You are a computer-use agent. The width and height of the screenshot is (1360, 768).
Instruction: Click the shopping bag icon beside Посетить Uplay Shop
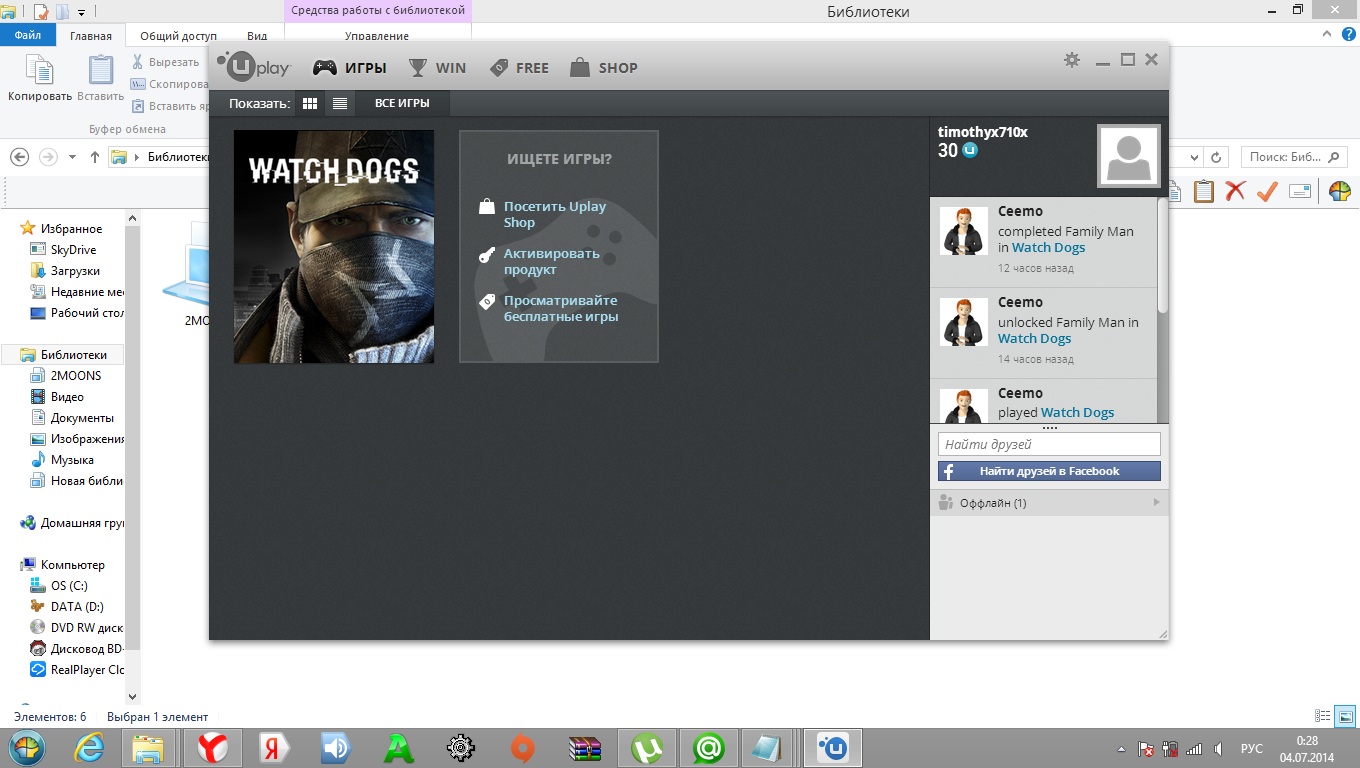click(487, 207)
